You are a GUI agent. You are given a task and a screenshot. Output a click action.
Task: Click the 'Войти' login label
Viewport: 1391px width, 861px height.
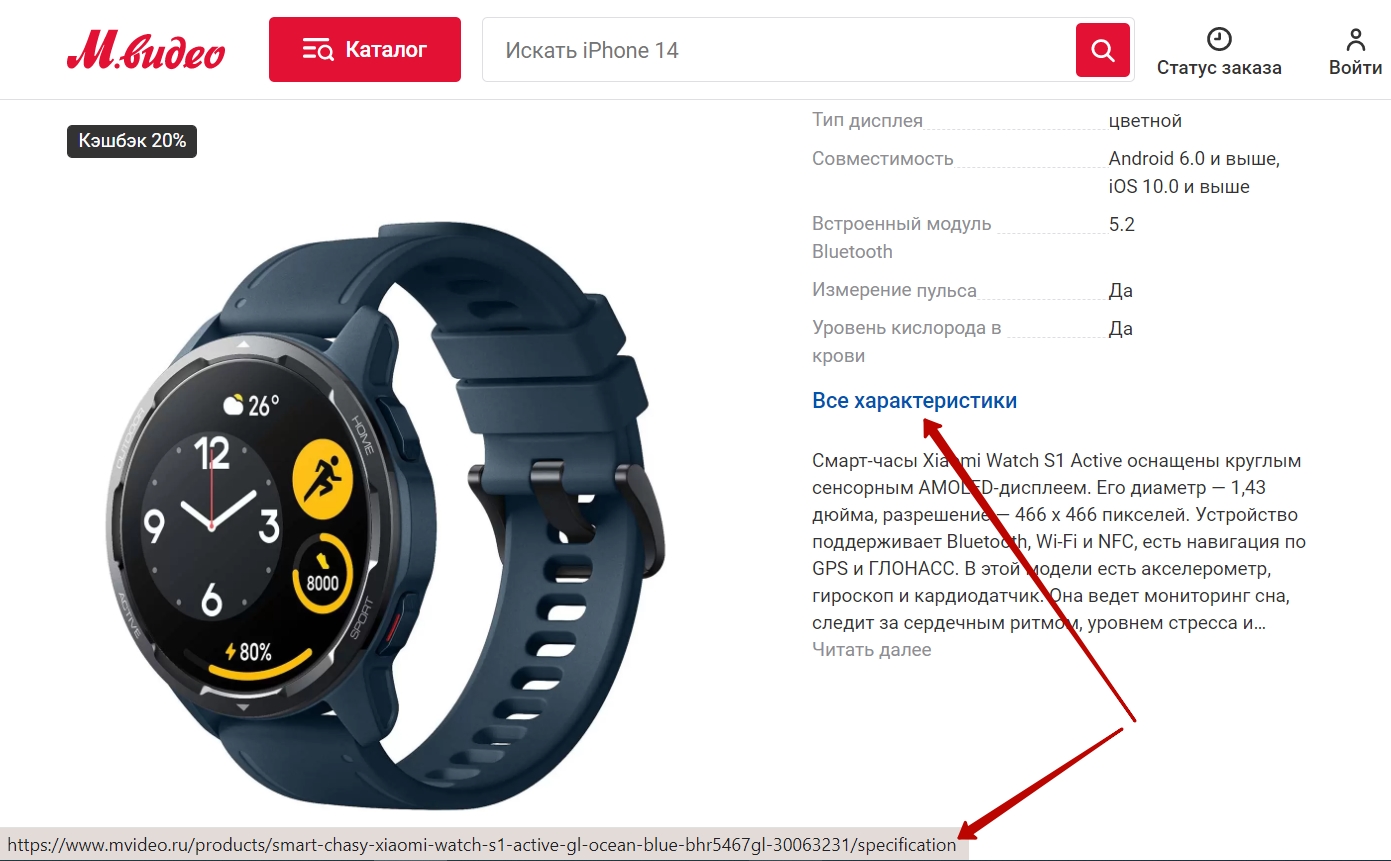click(x=1356, y=68)
